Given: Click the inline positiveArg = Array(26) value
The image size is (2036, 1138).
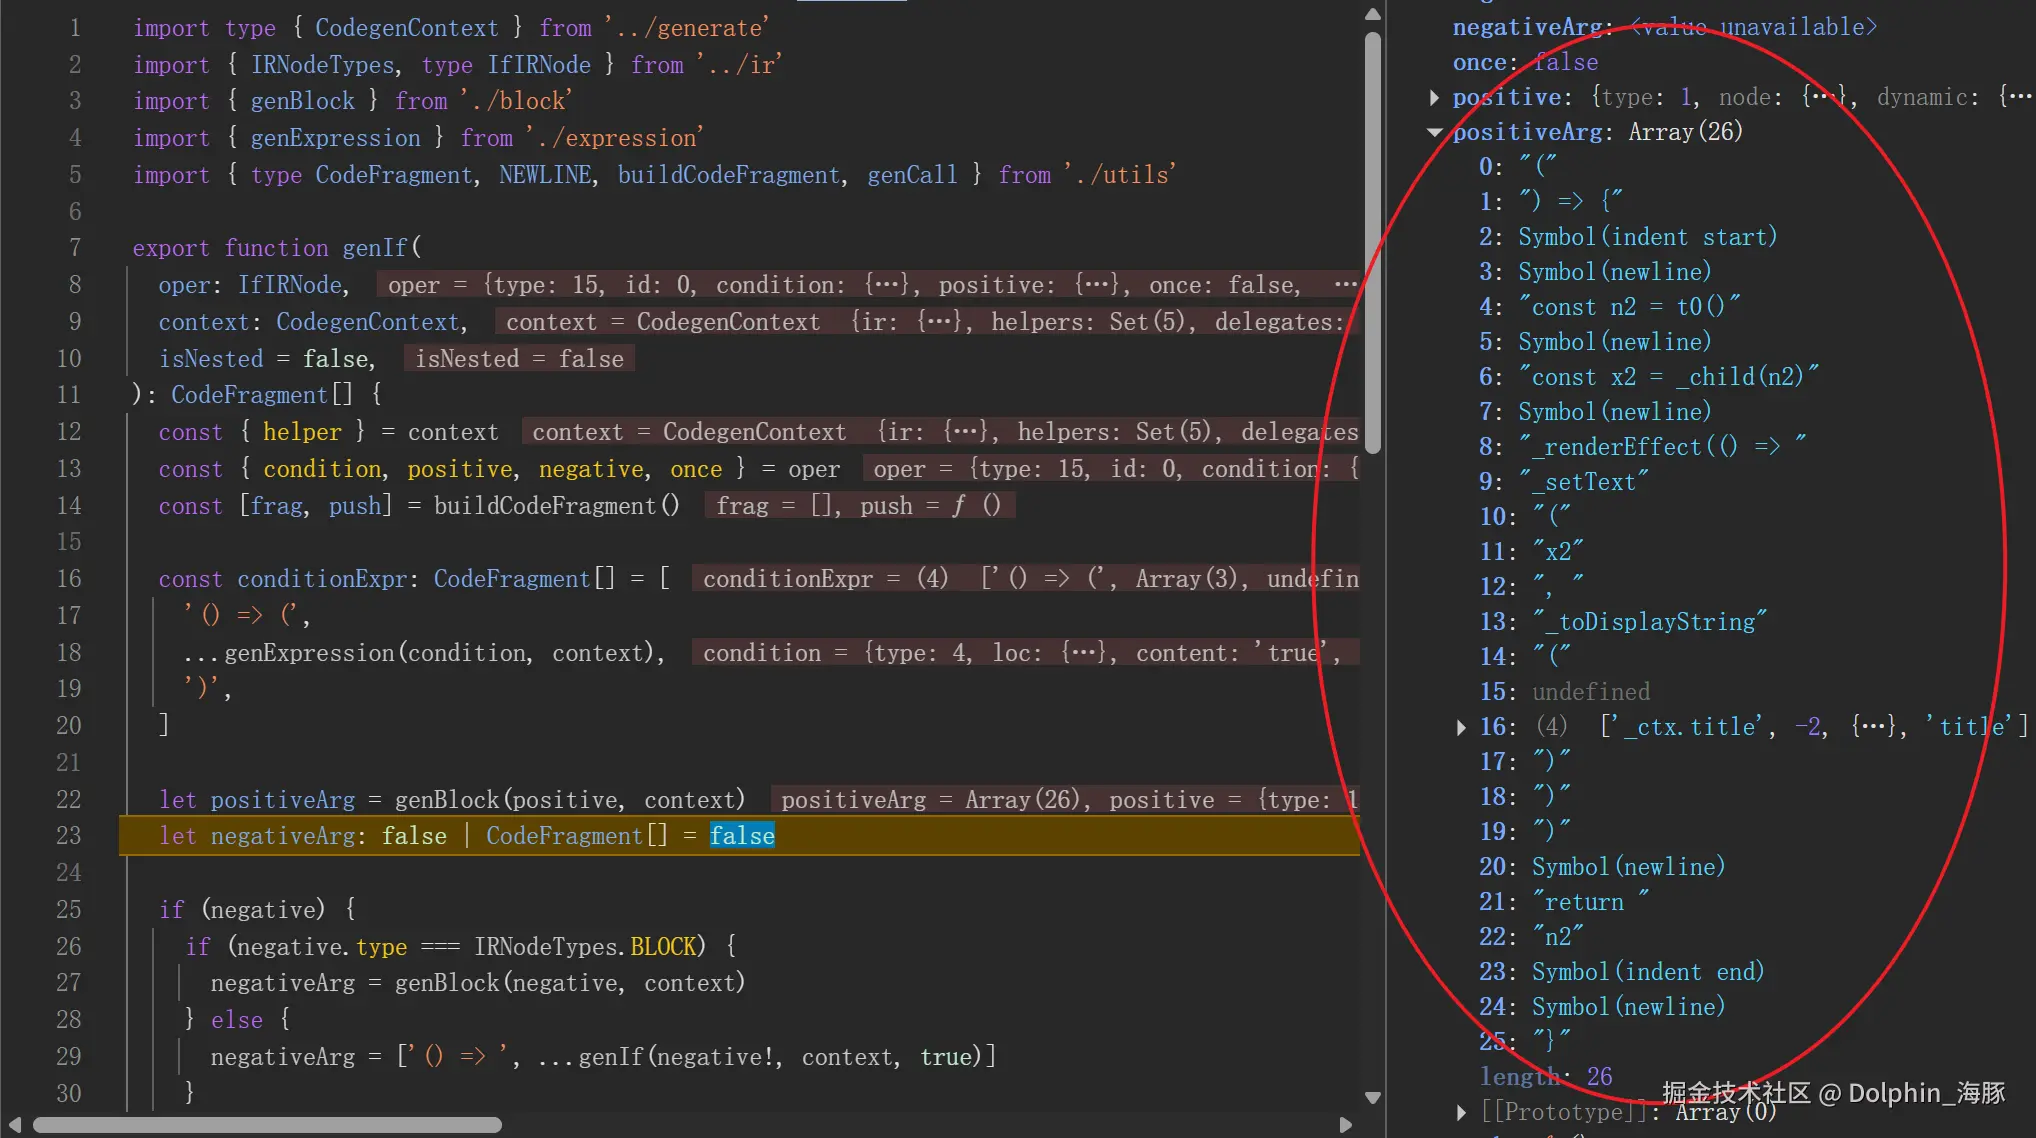Looking at the screenshot, I should coord(931,800).
